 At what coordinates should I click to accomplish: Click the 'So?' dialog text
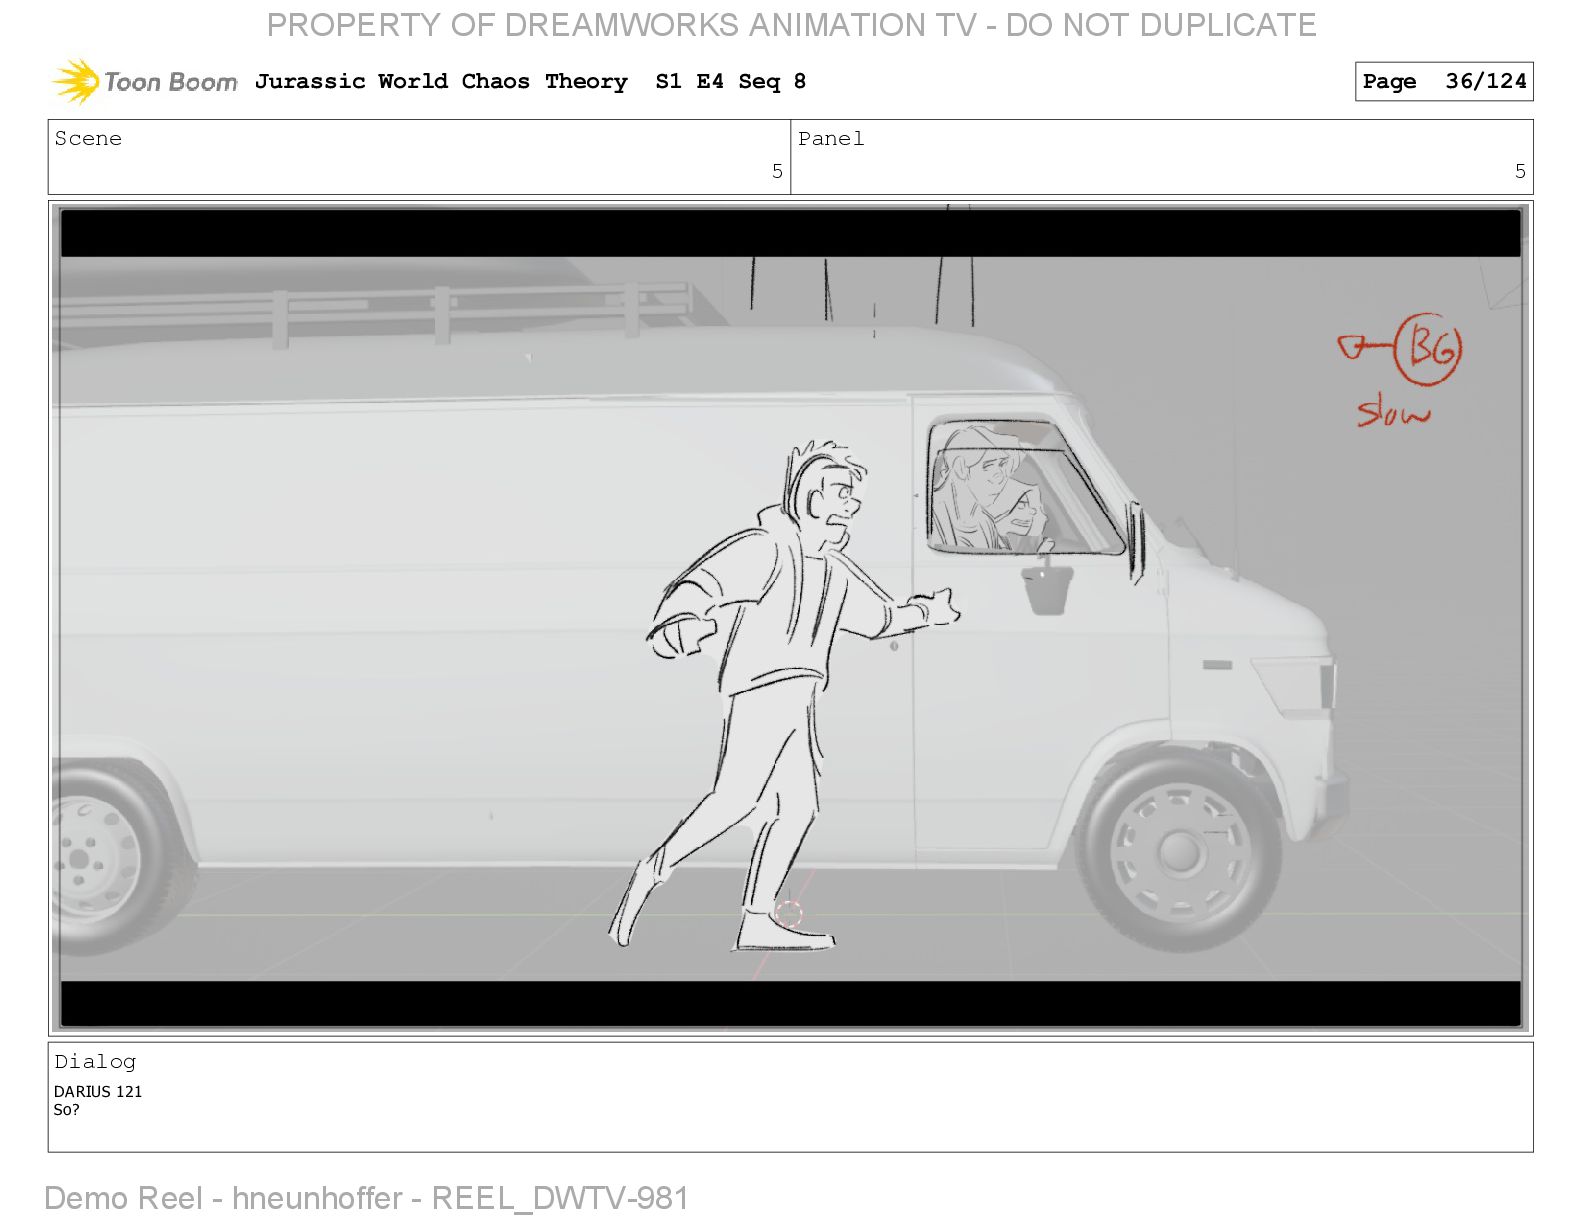66,1109
